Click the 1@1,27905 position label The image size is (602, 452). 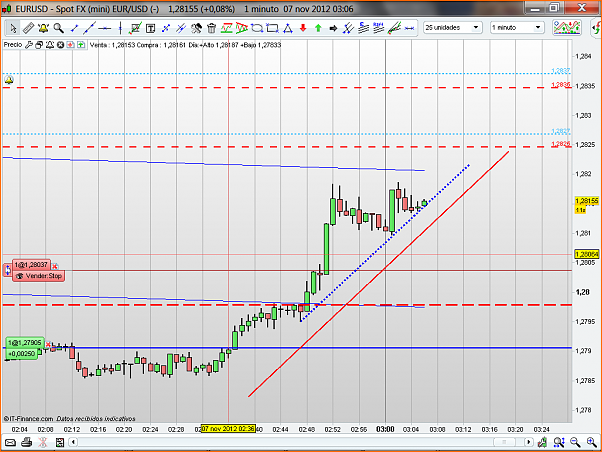click(x=25, y=343)
